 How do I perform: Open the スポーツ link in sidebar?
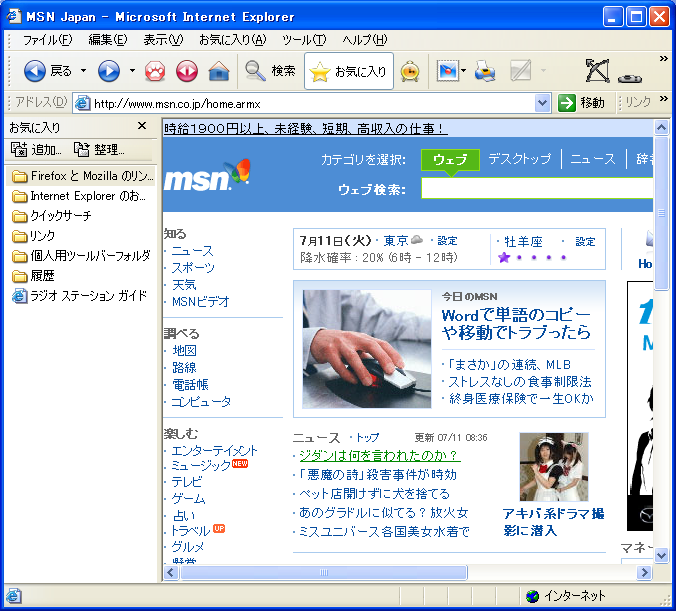[x=193, y=268]
